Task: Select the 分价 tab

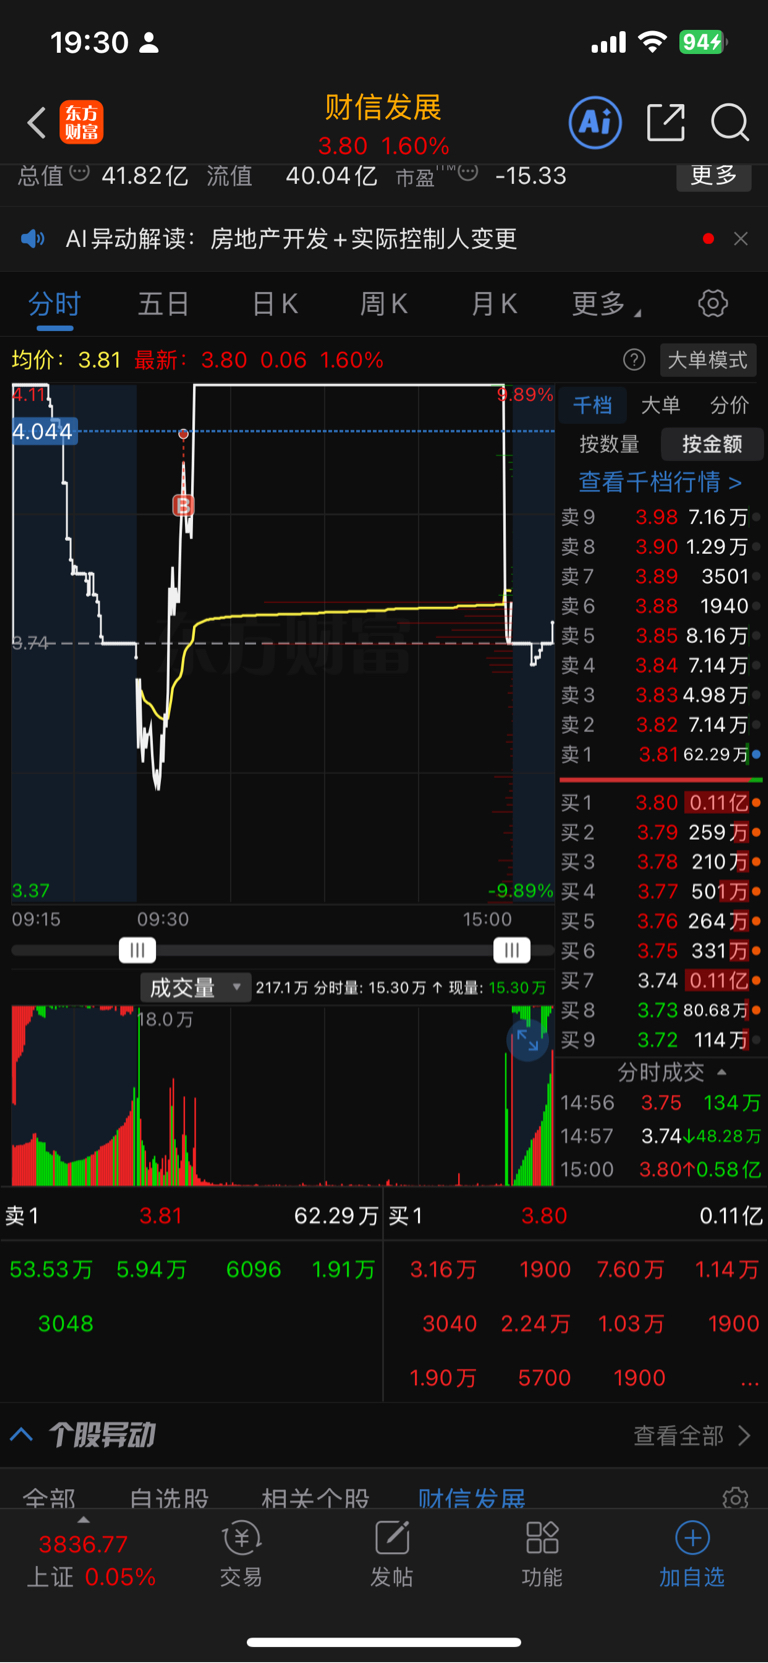Action: click(729, 405)
